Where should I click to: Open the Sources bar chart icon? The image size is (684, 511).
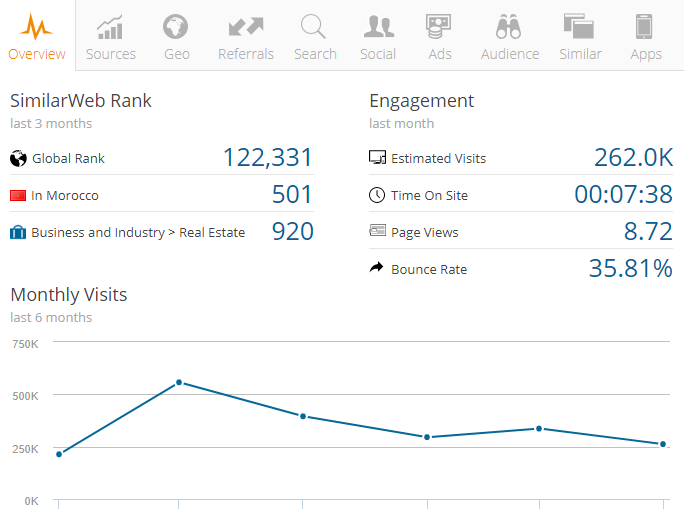click(x=110, y=26)
